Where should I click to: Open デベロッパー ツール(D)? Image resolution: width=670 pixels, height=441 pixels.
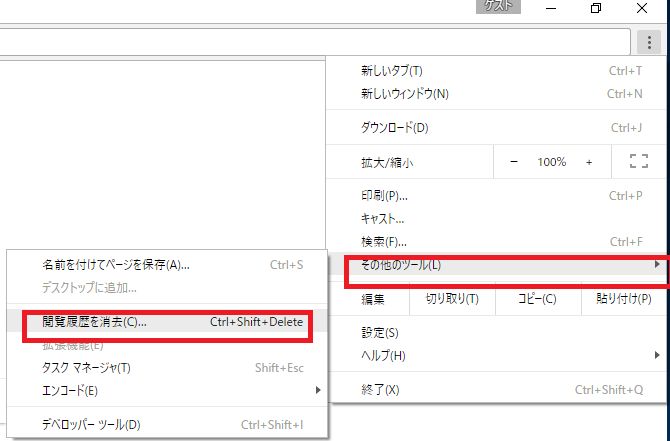91,424
